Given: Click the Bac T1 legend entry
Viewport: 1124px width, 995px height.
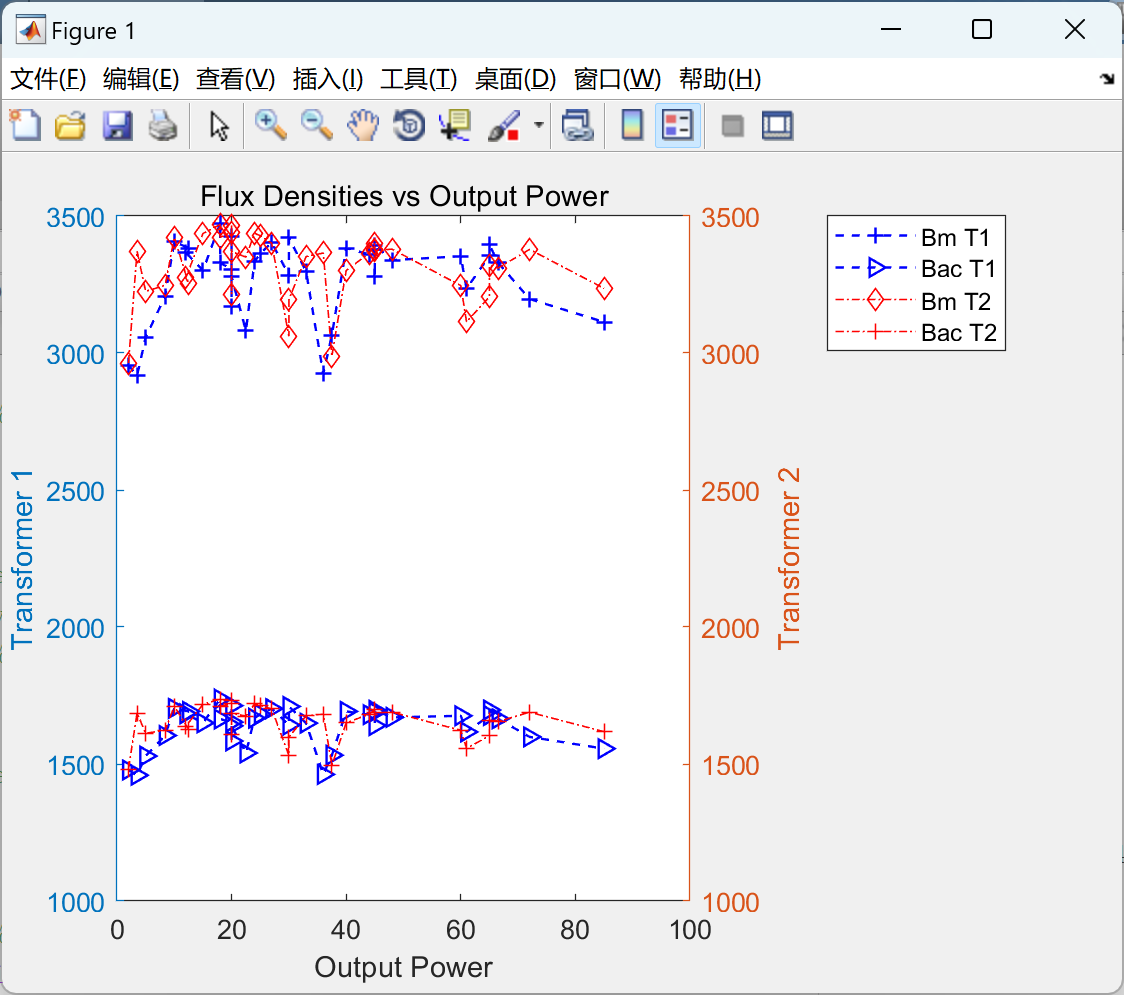Looking at the screenshot, I should 915,269.
